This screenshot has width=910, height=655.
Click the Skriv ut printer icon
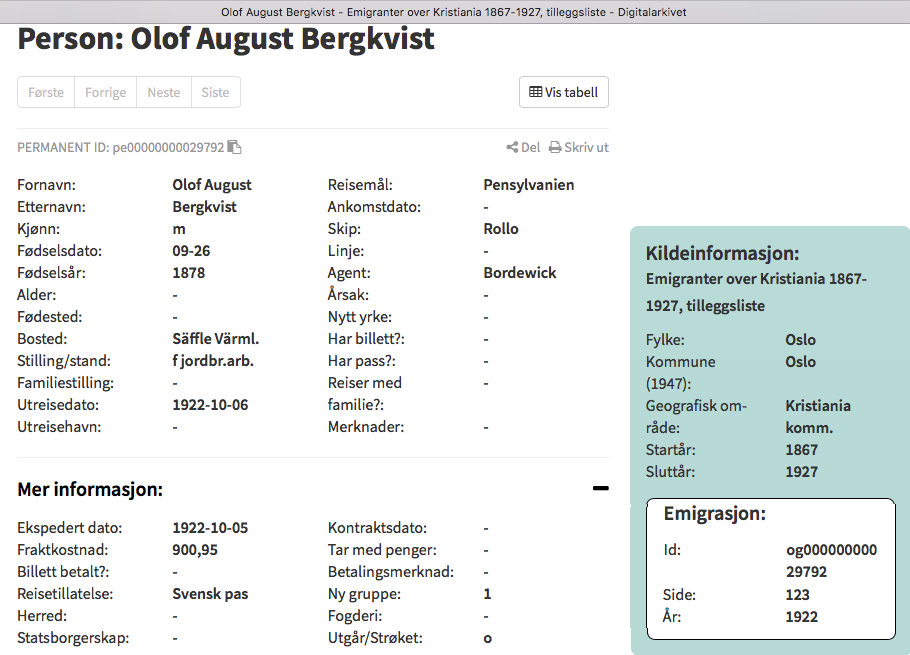[x=555, y=147]
